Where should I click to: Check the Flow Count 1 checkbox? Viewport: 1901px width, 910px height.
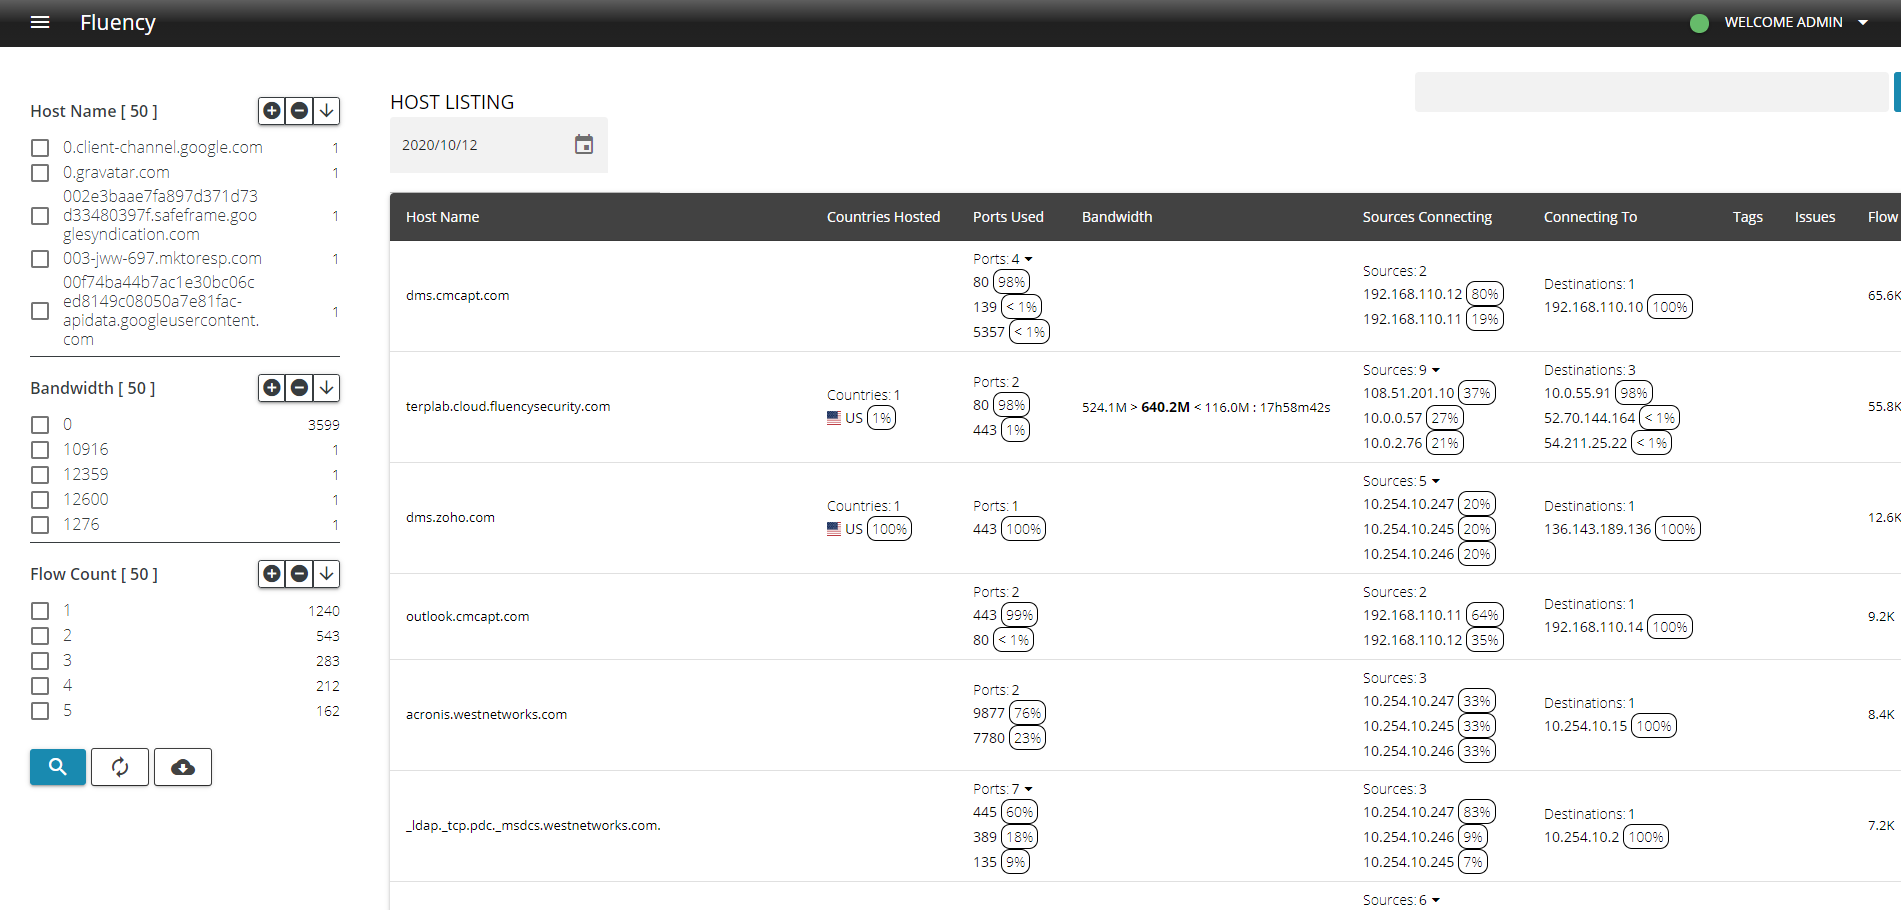point(40,611)
